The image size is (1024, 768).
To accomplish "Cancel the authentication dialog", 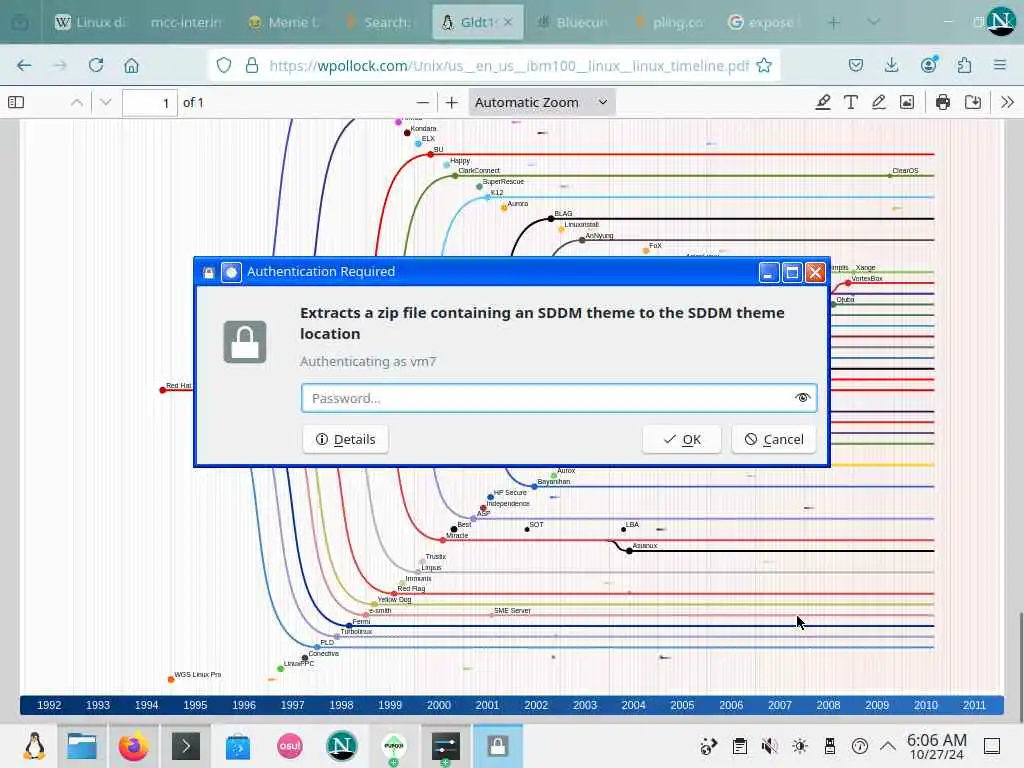I will 774,440.
